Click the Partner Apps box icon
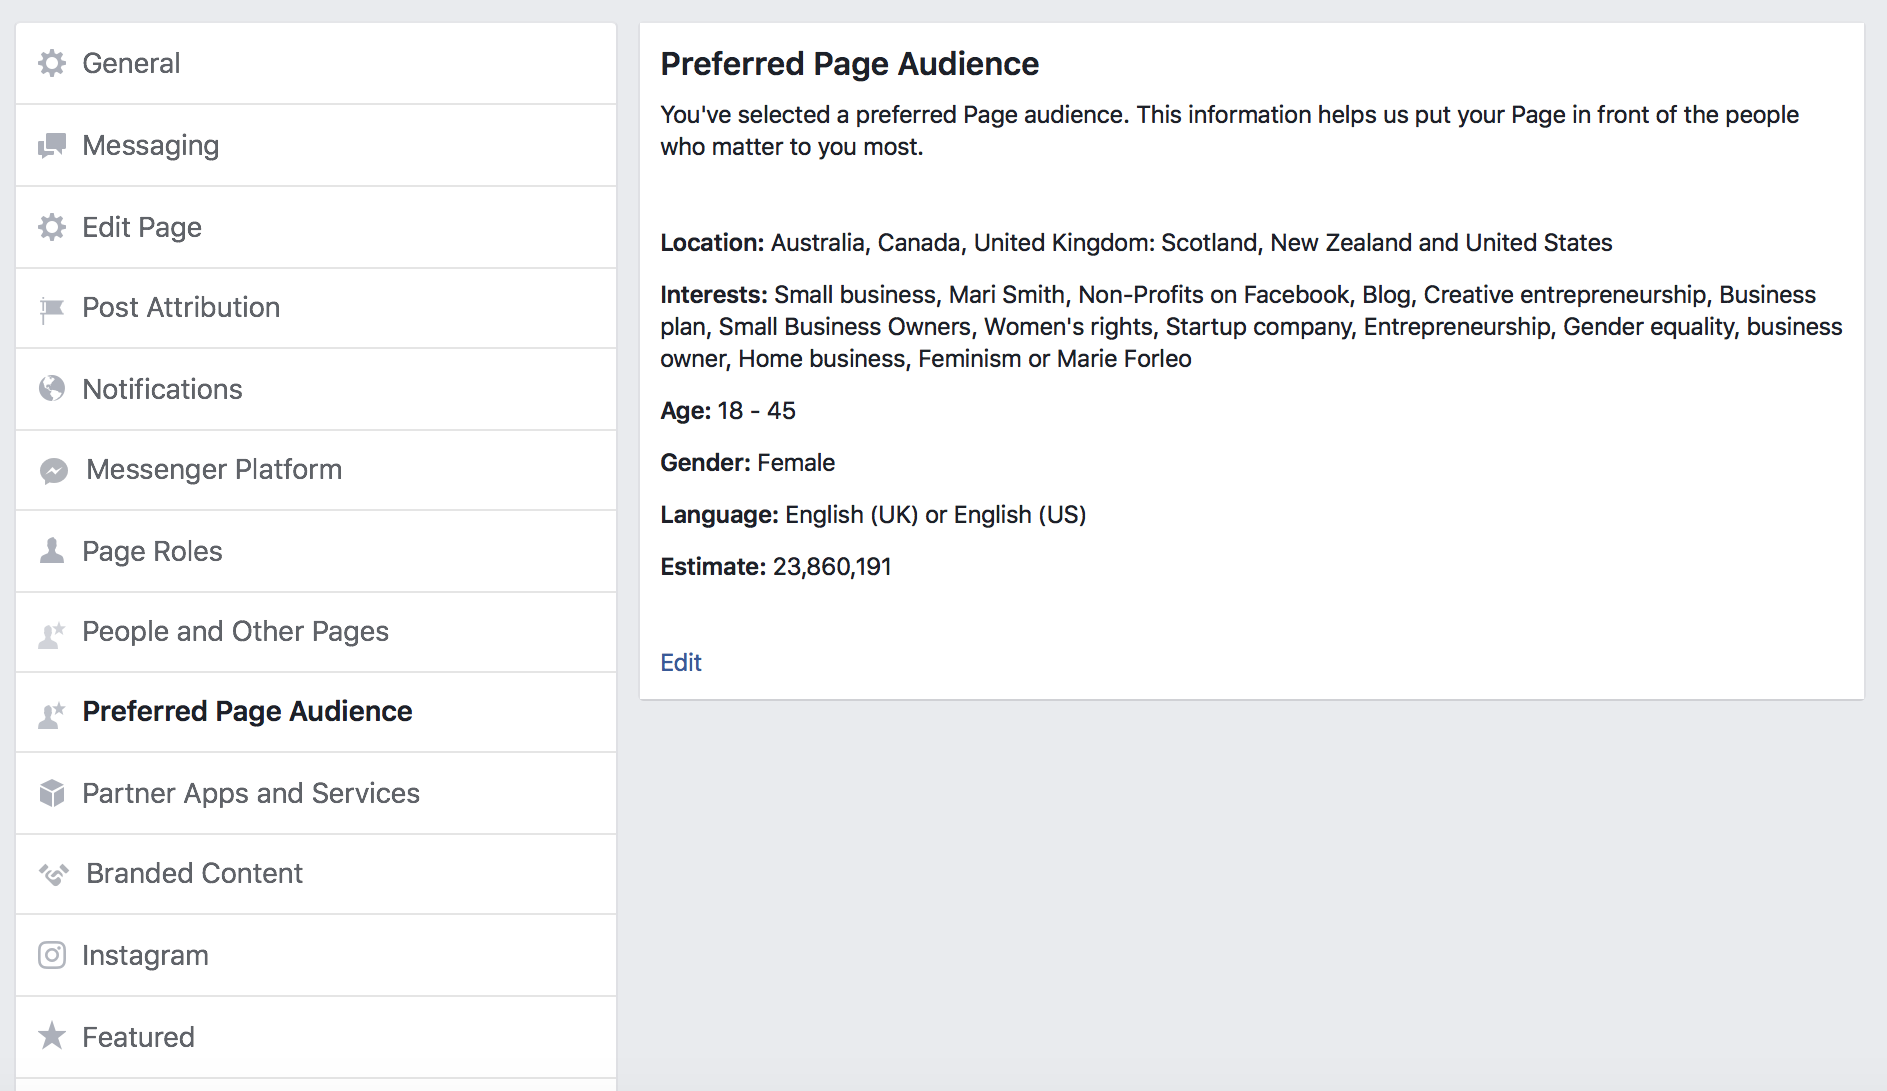The width and height of the screenshot is (1887, 1091). 52,793
